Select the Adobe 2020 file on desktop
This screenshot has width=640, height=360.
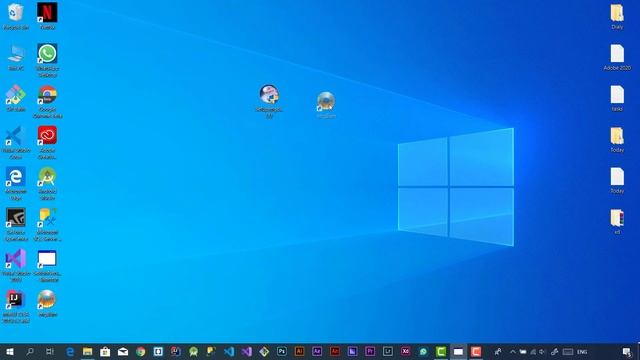click(x=617, y=57)
